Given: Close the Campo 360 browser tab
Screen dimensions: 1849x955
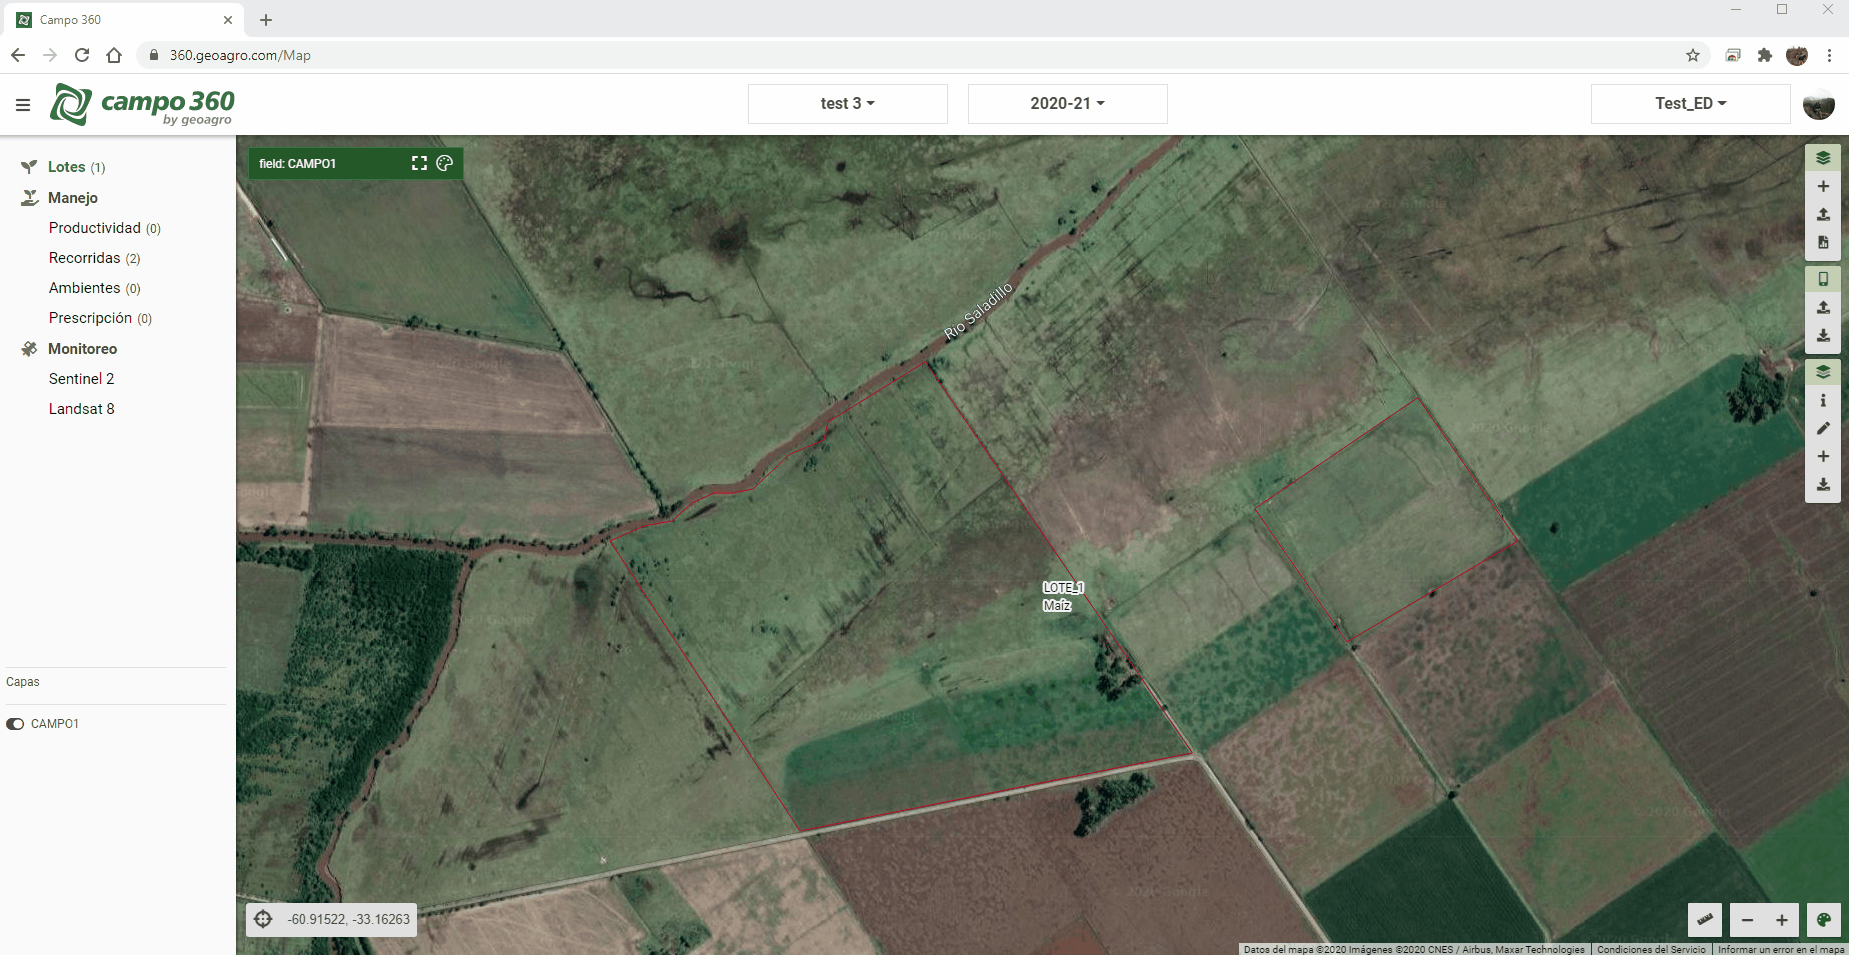Looking at the screenshot, I should (228, 20).
